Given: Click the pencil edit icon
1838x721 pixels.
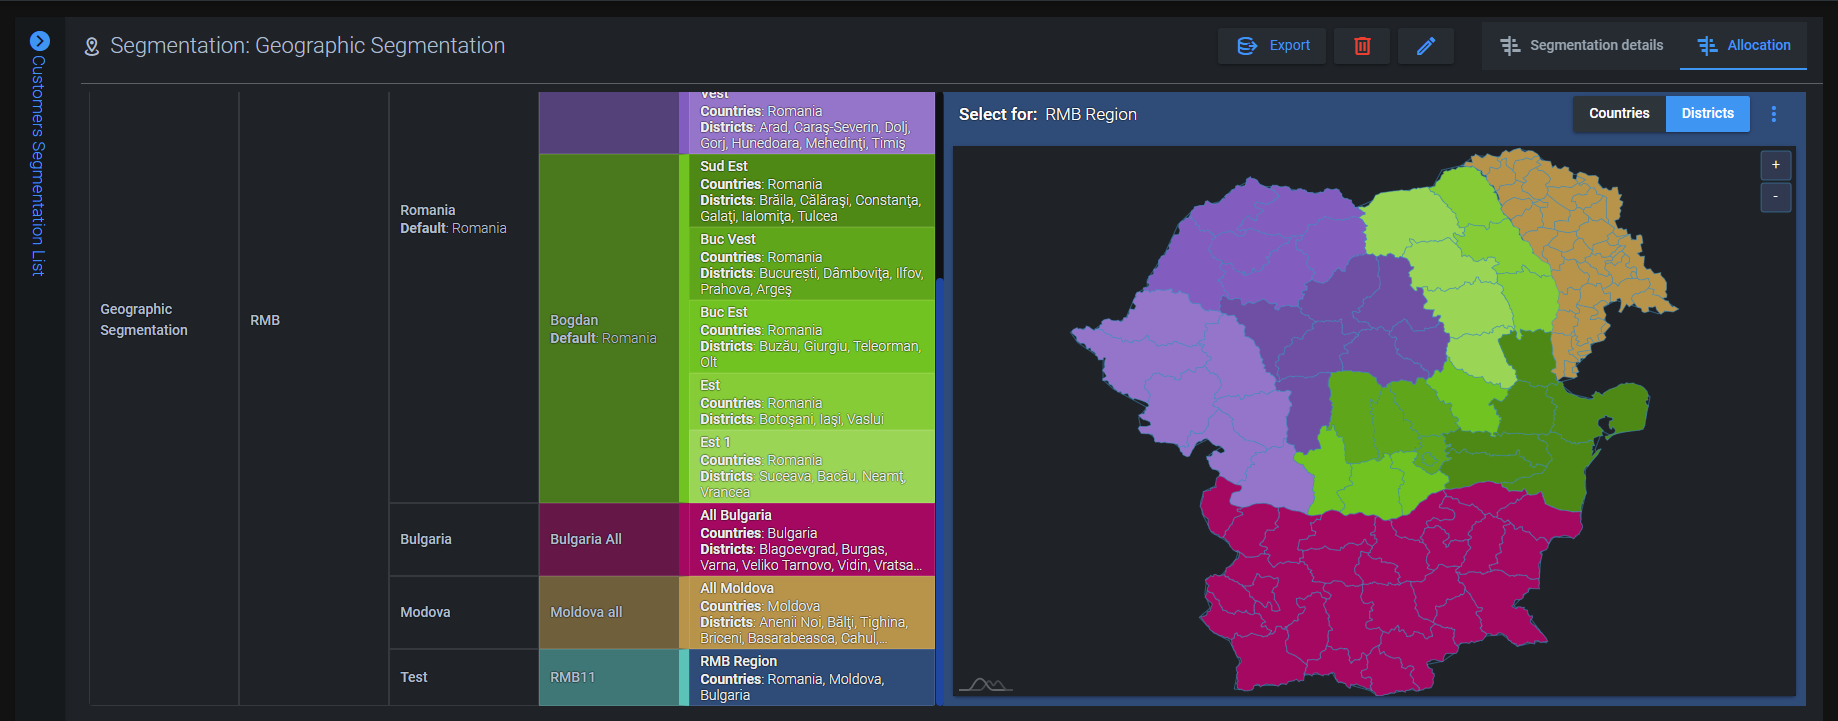Looking at the screenshot, I should coord(1425,46).
